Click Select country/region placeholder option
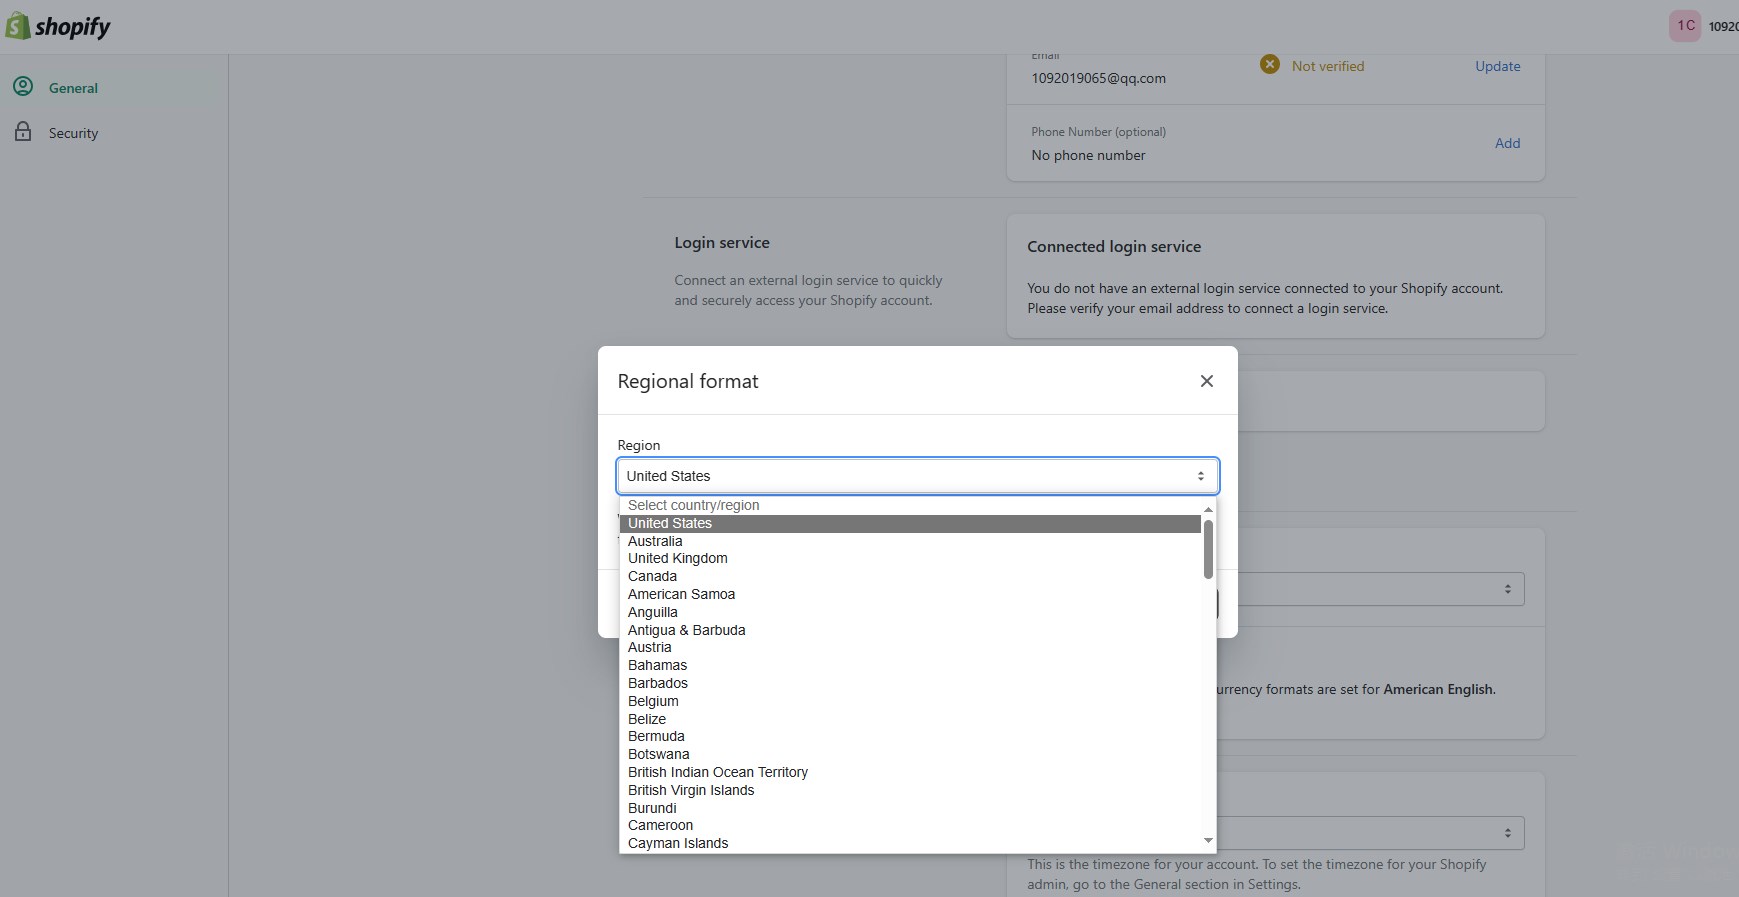1739x897 pixels. pos(910,505)
